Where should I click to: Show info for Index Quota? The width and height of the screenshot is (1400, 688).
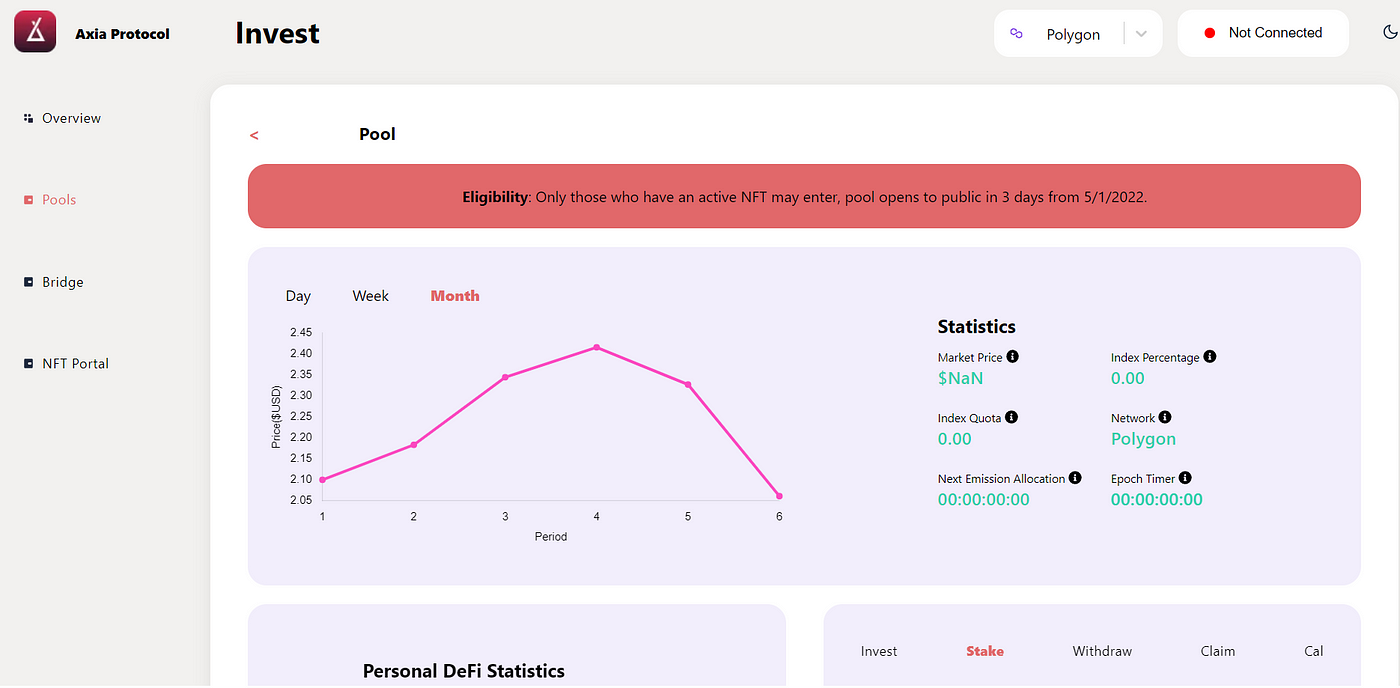pyautogui.click(x=1011, y=417)
